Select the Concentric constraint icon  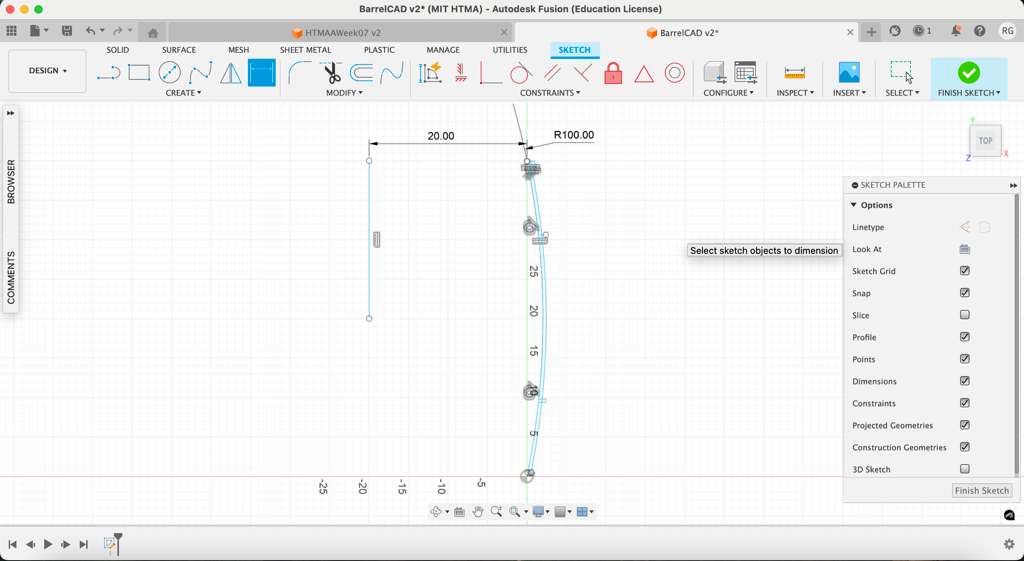point(675,73)
